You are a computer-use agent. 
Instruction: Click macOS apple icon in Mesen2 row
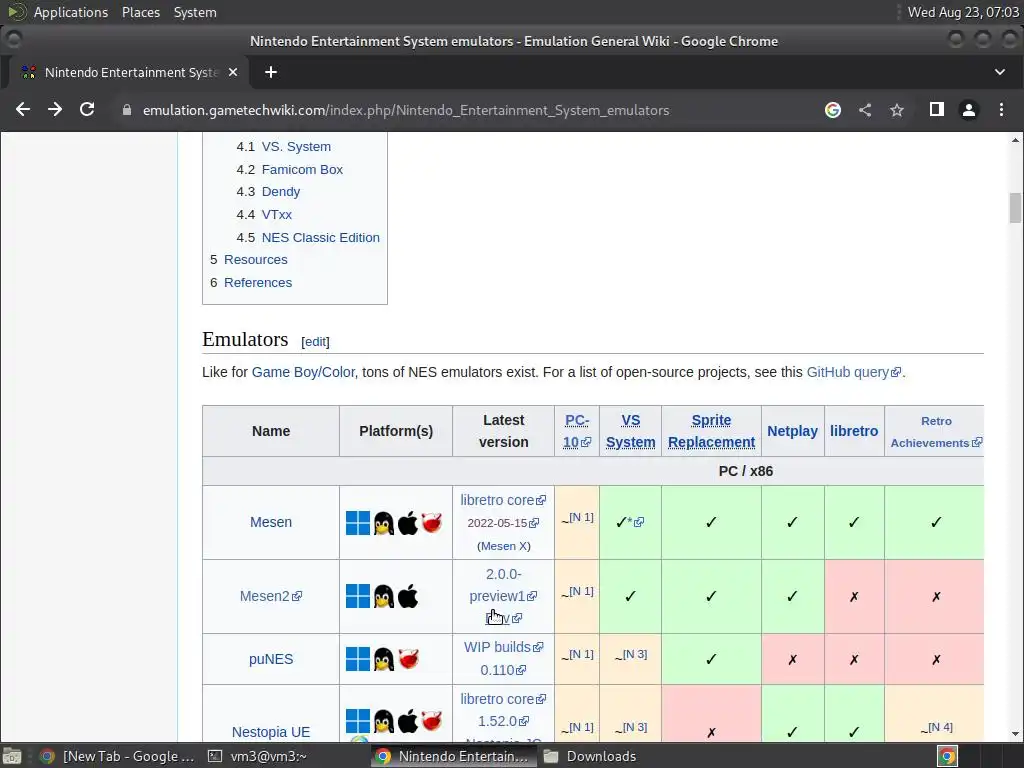point(408,596)
